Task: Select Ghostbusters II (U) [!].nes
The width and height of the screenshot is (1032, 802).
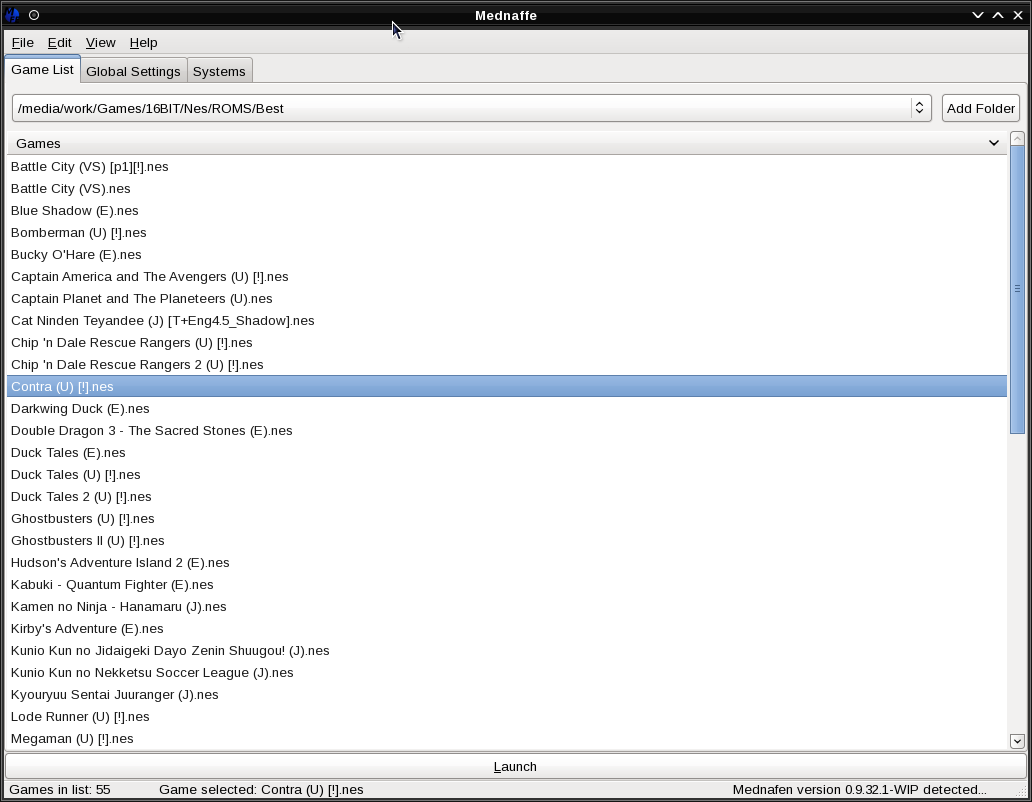Action: click(507, 541)
